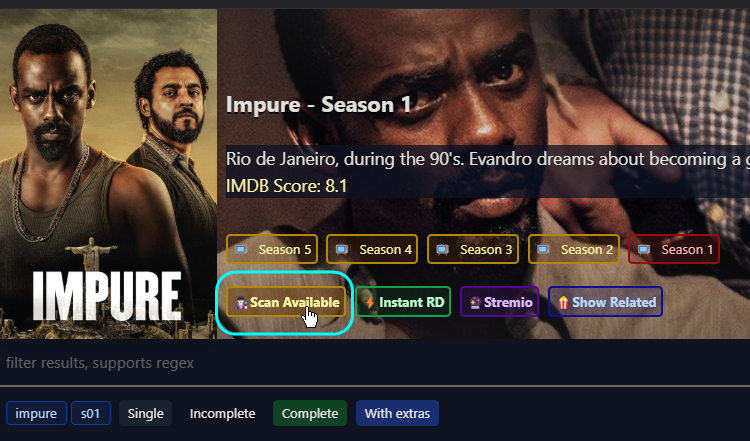The width and height of the screenshot is (750, 441).
Task: Click the TV icon on Season 1
Action: coord(644,250)
